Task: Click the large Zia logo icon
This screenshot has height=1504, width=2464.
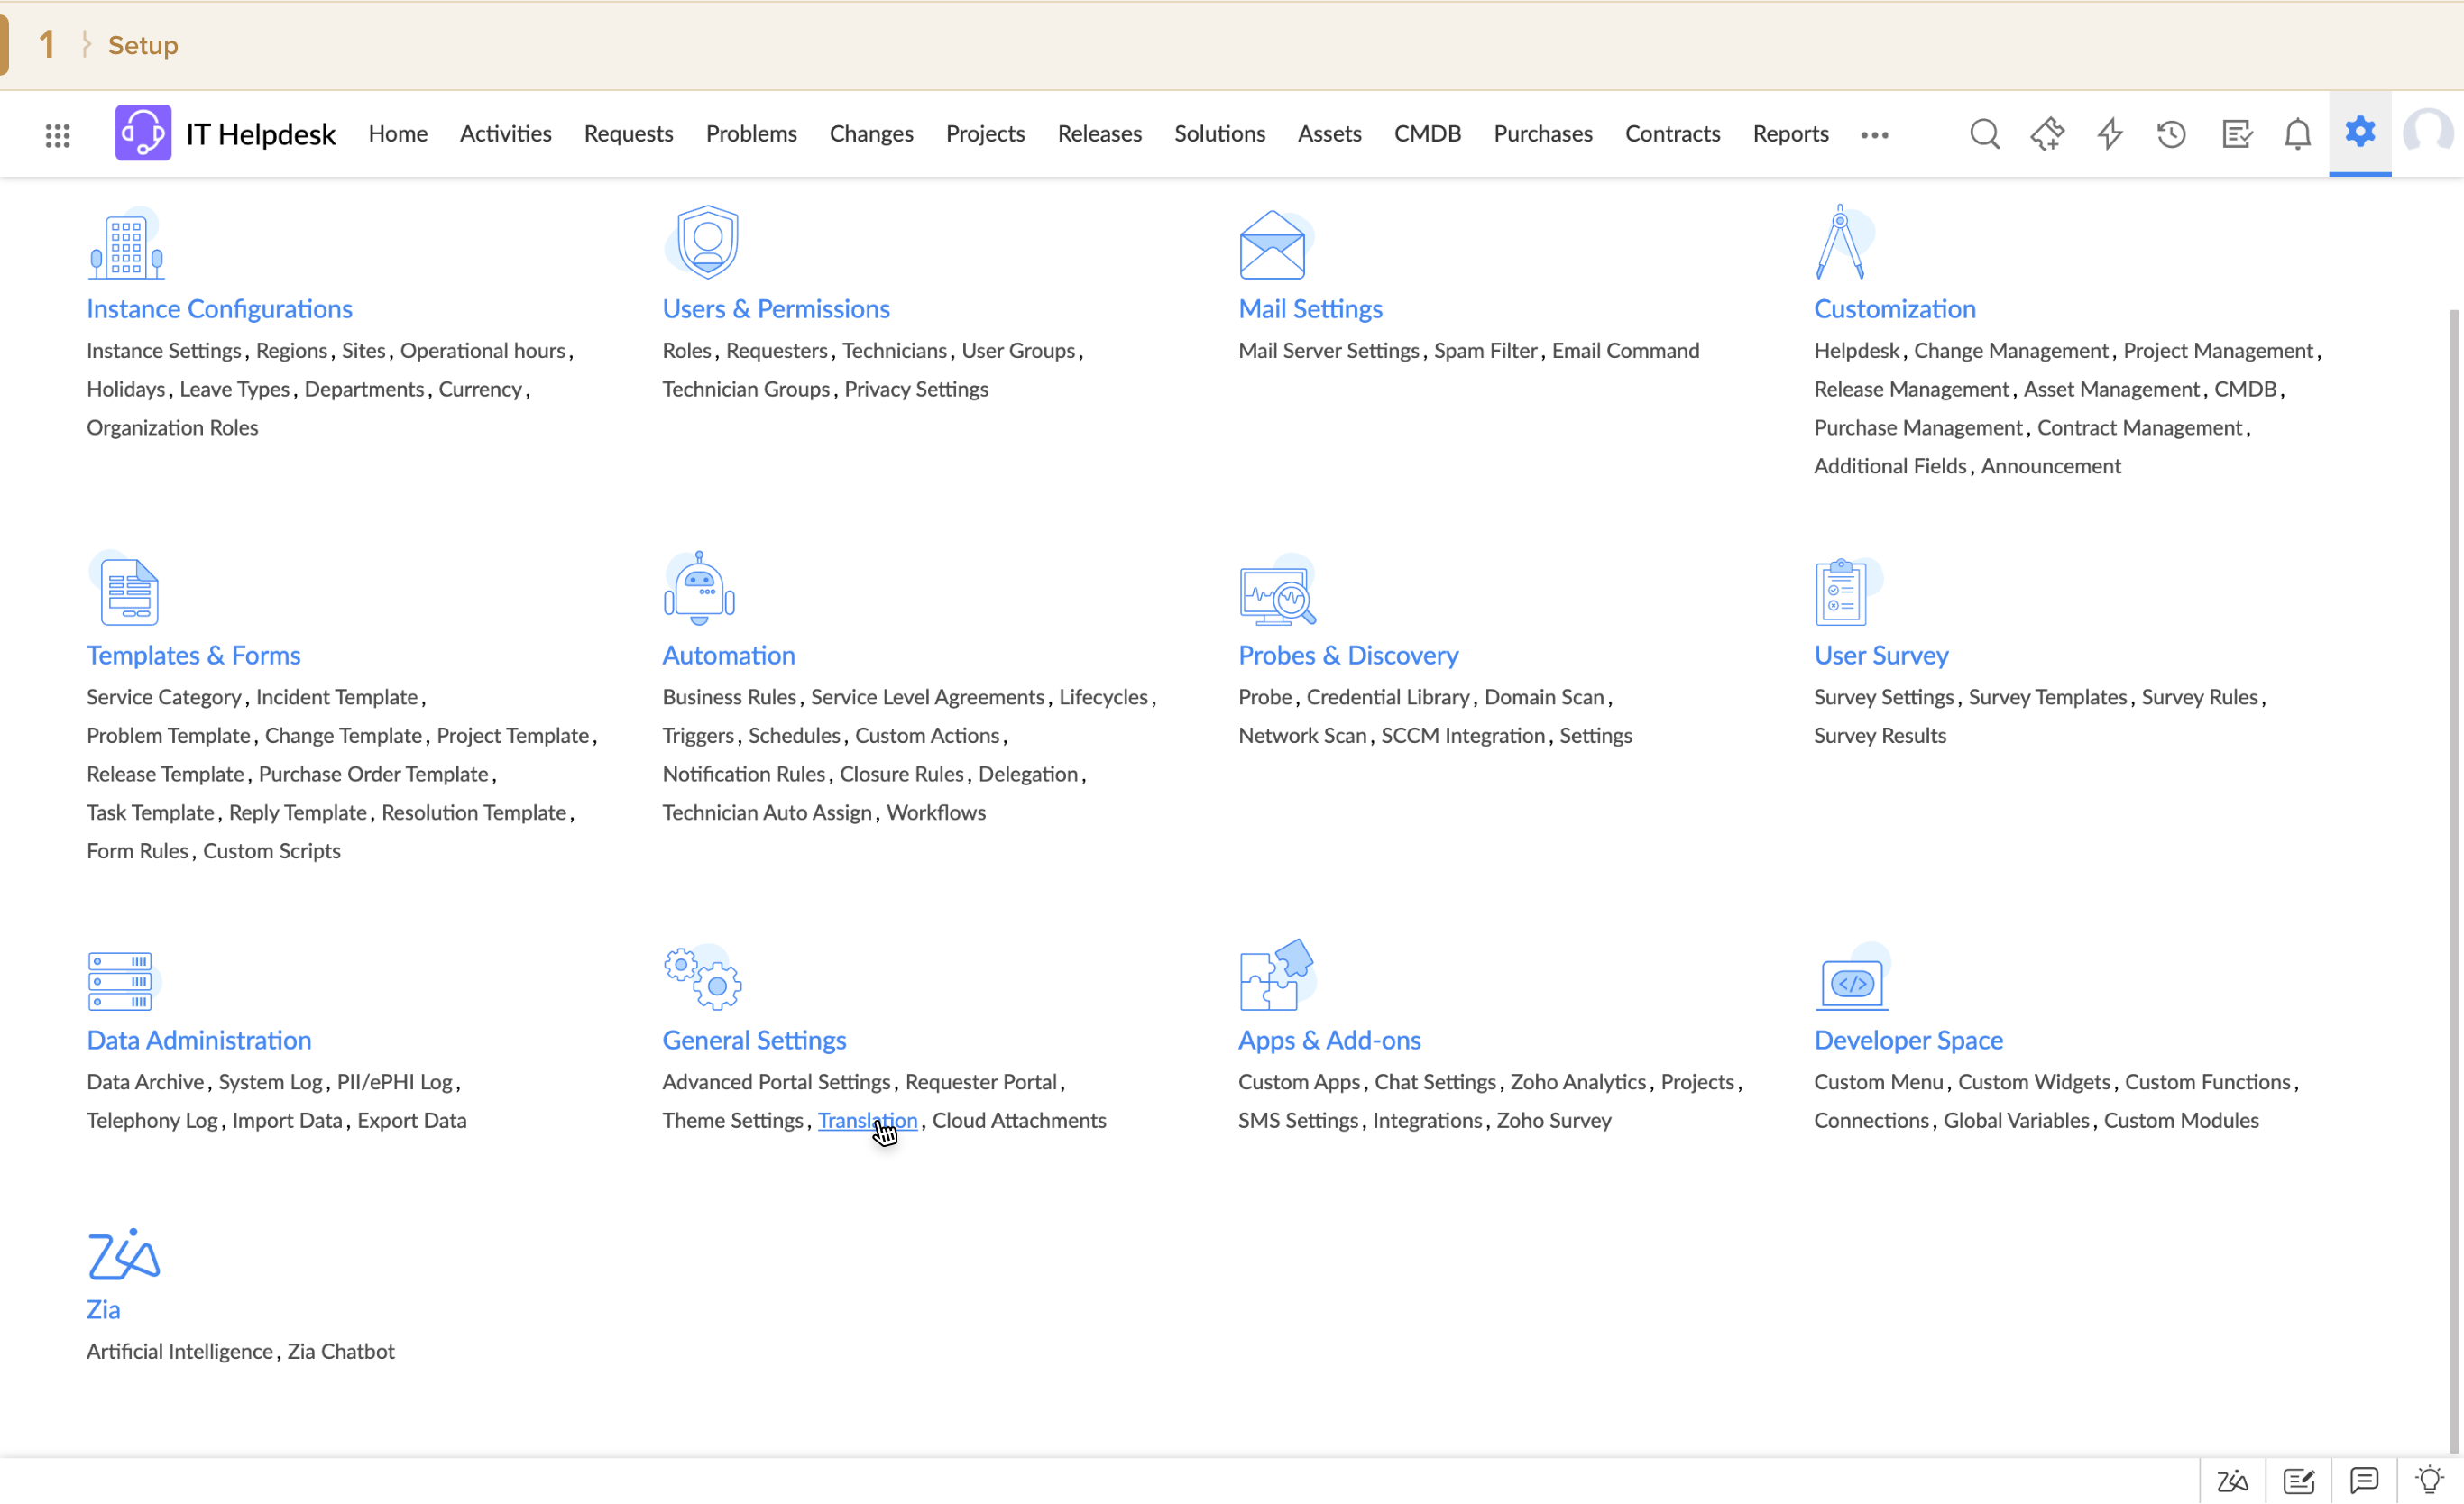Action: 124,1255
